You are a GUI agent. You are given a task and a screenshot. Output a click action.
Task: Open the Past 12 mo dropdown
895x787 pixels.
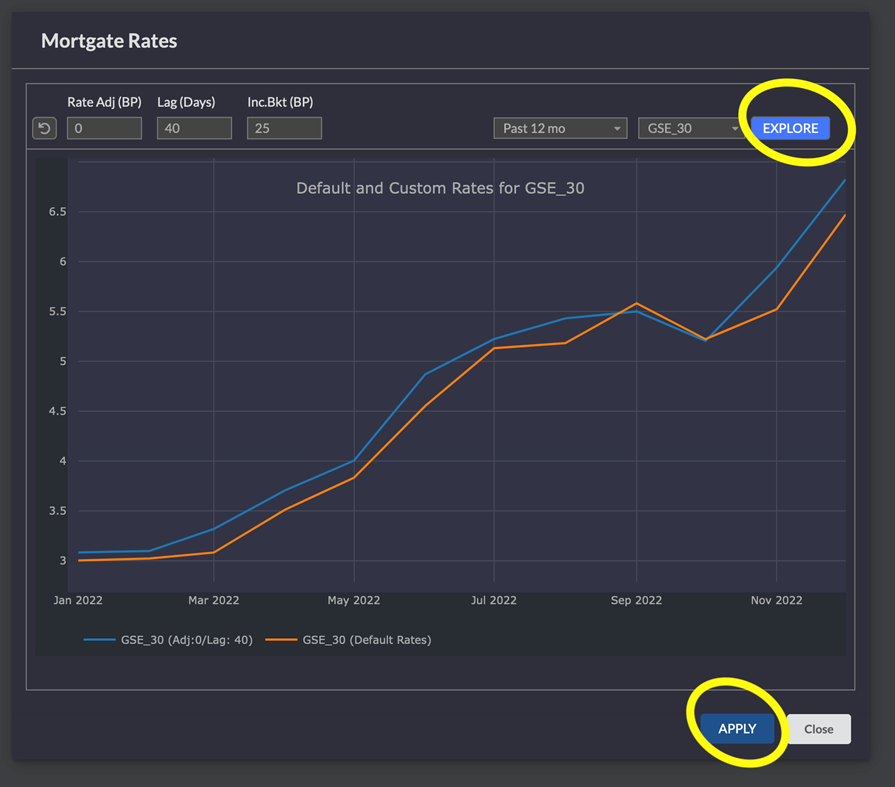point(560,128)
